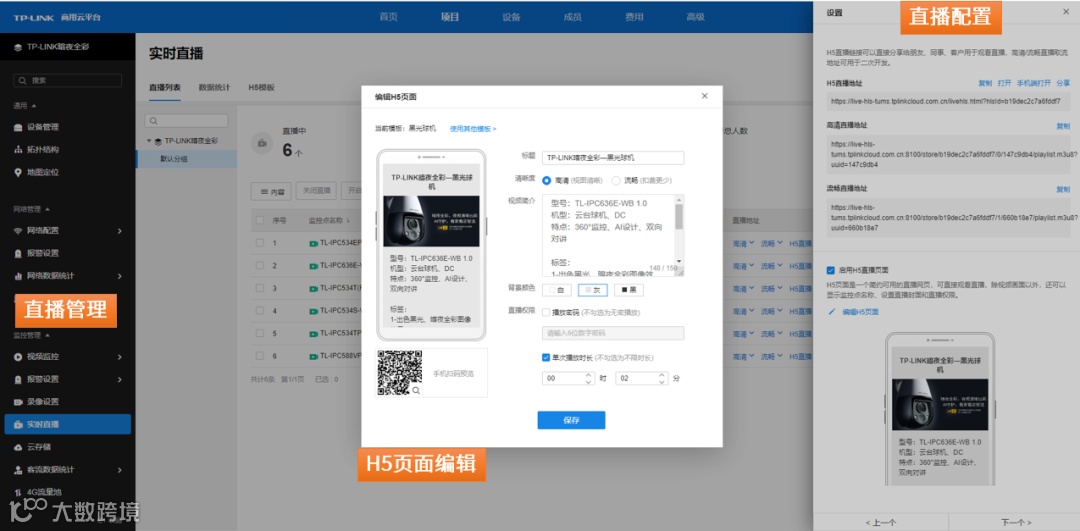Open the 成员 top navigation item
Viewport: 1080px width, 531px height.
coord(572,17)
